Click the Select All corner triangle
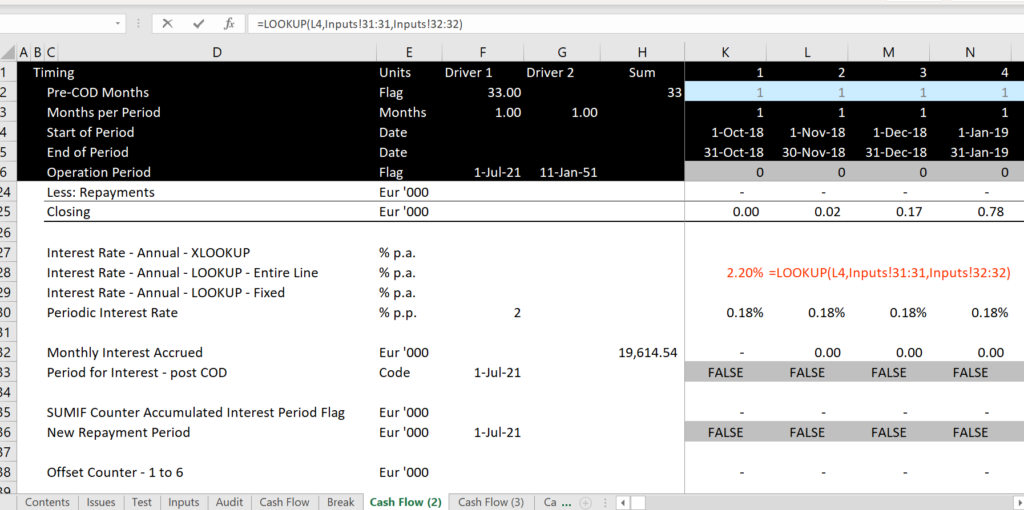Image resolution: width=1024 pixels, height=510 pixels. [8, 52]
